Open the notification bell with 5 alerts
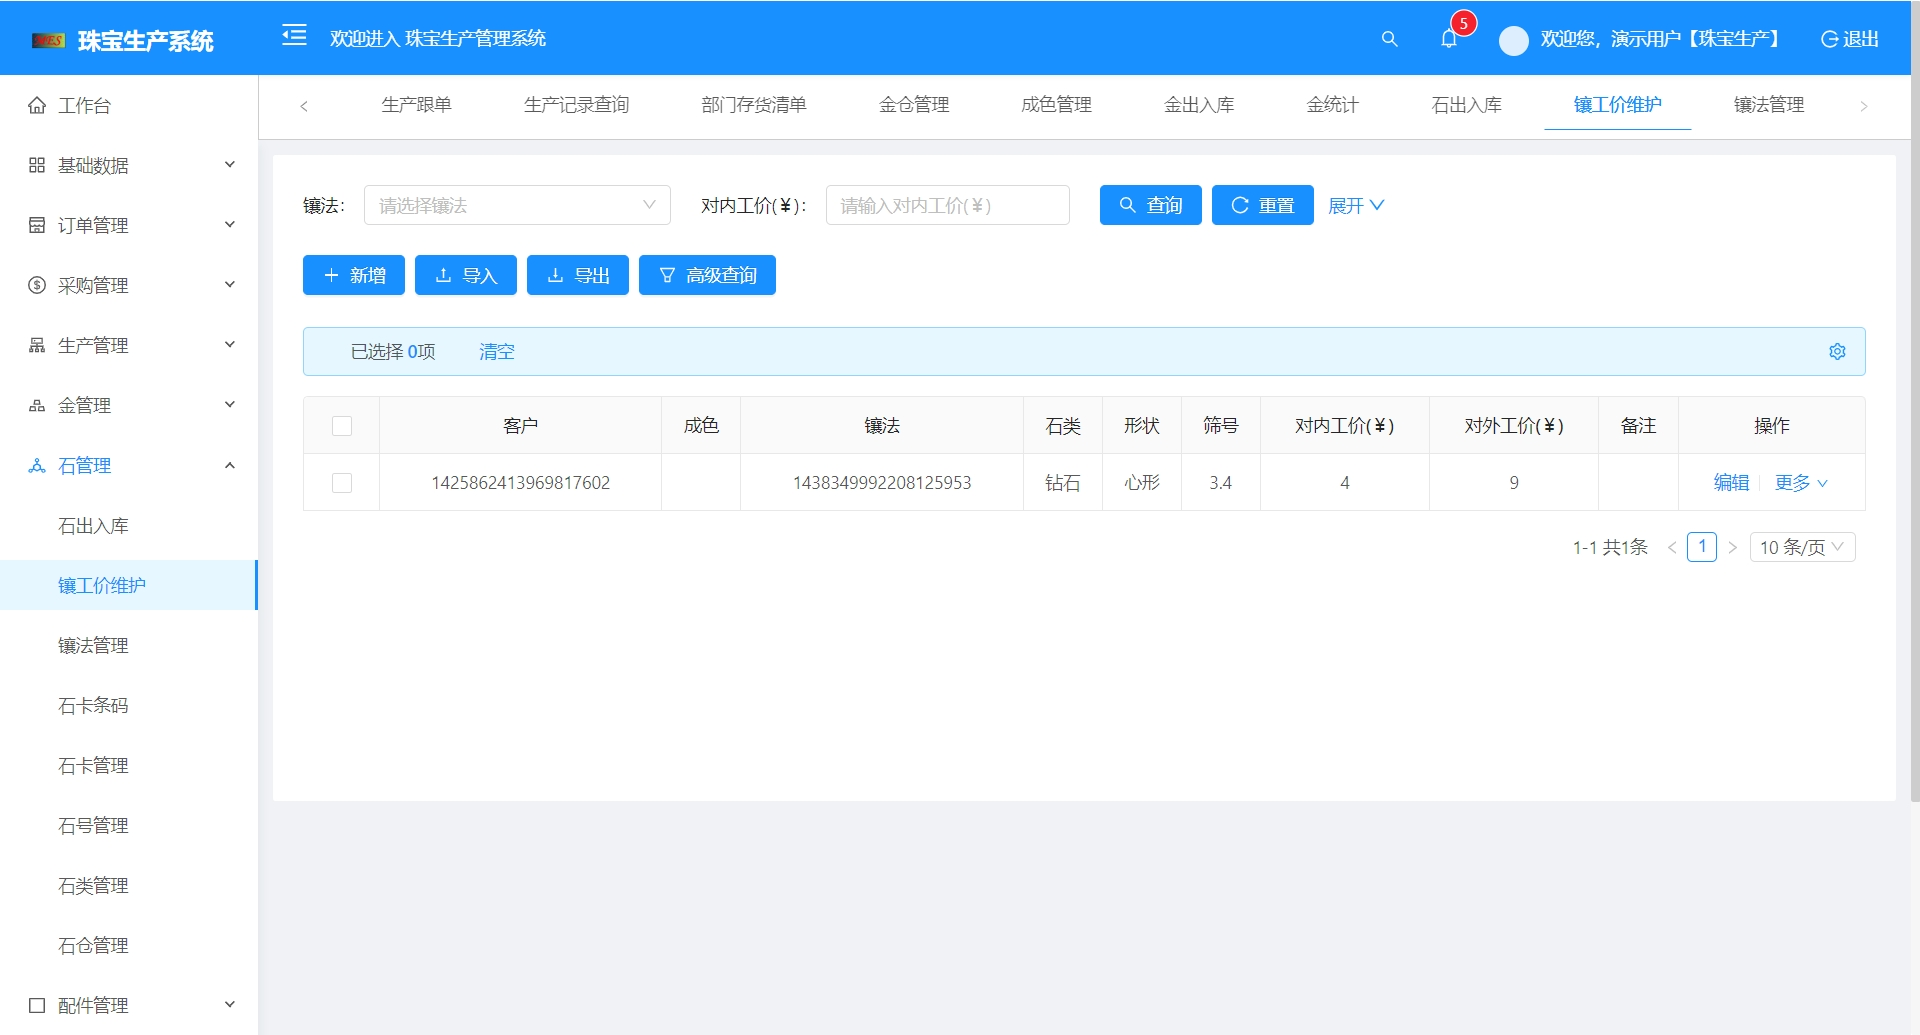Screen dimensions: 1920x1035 point(1449,40)
